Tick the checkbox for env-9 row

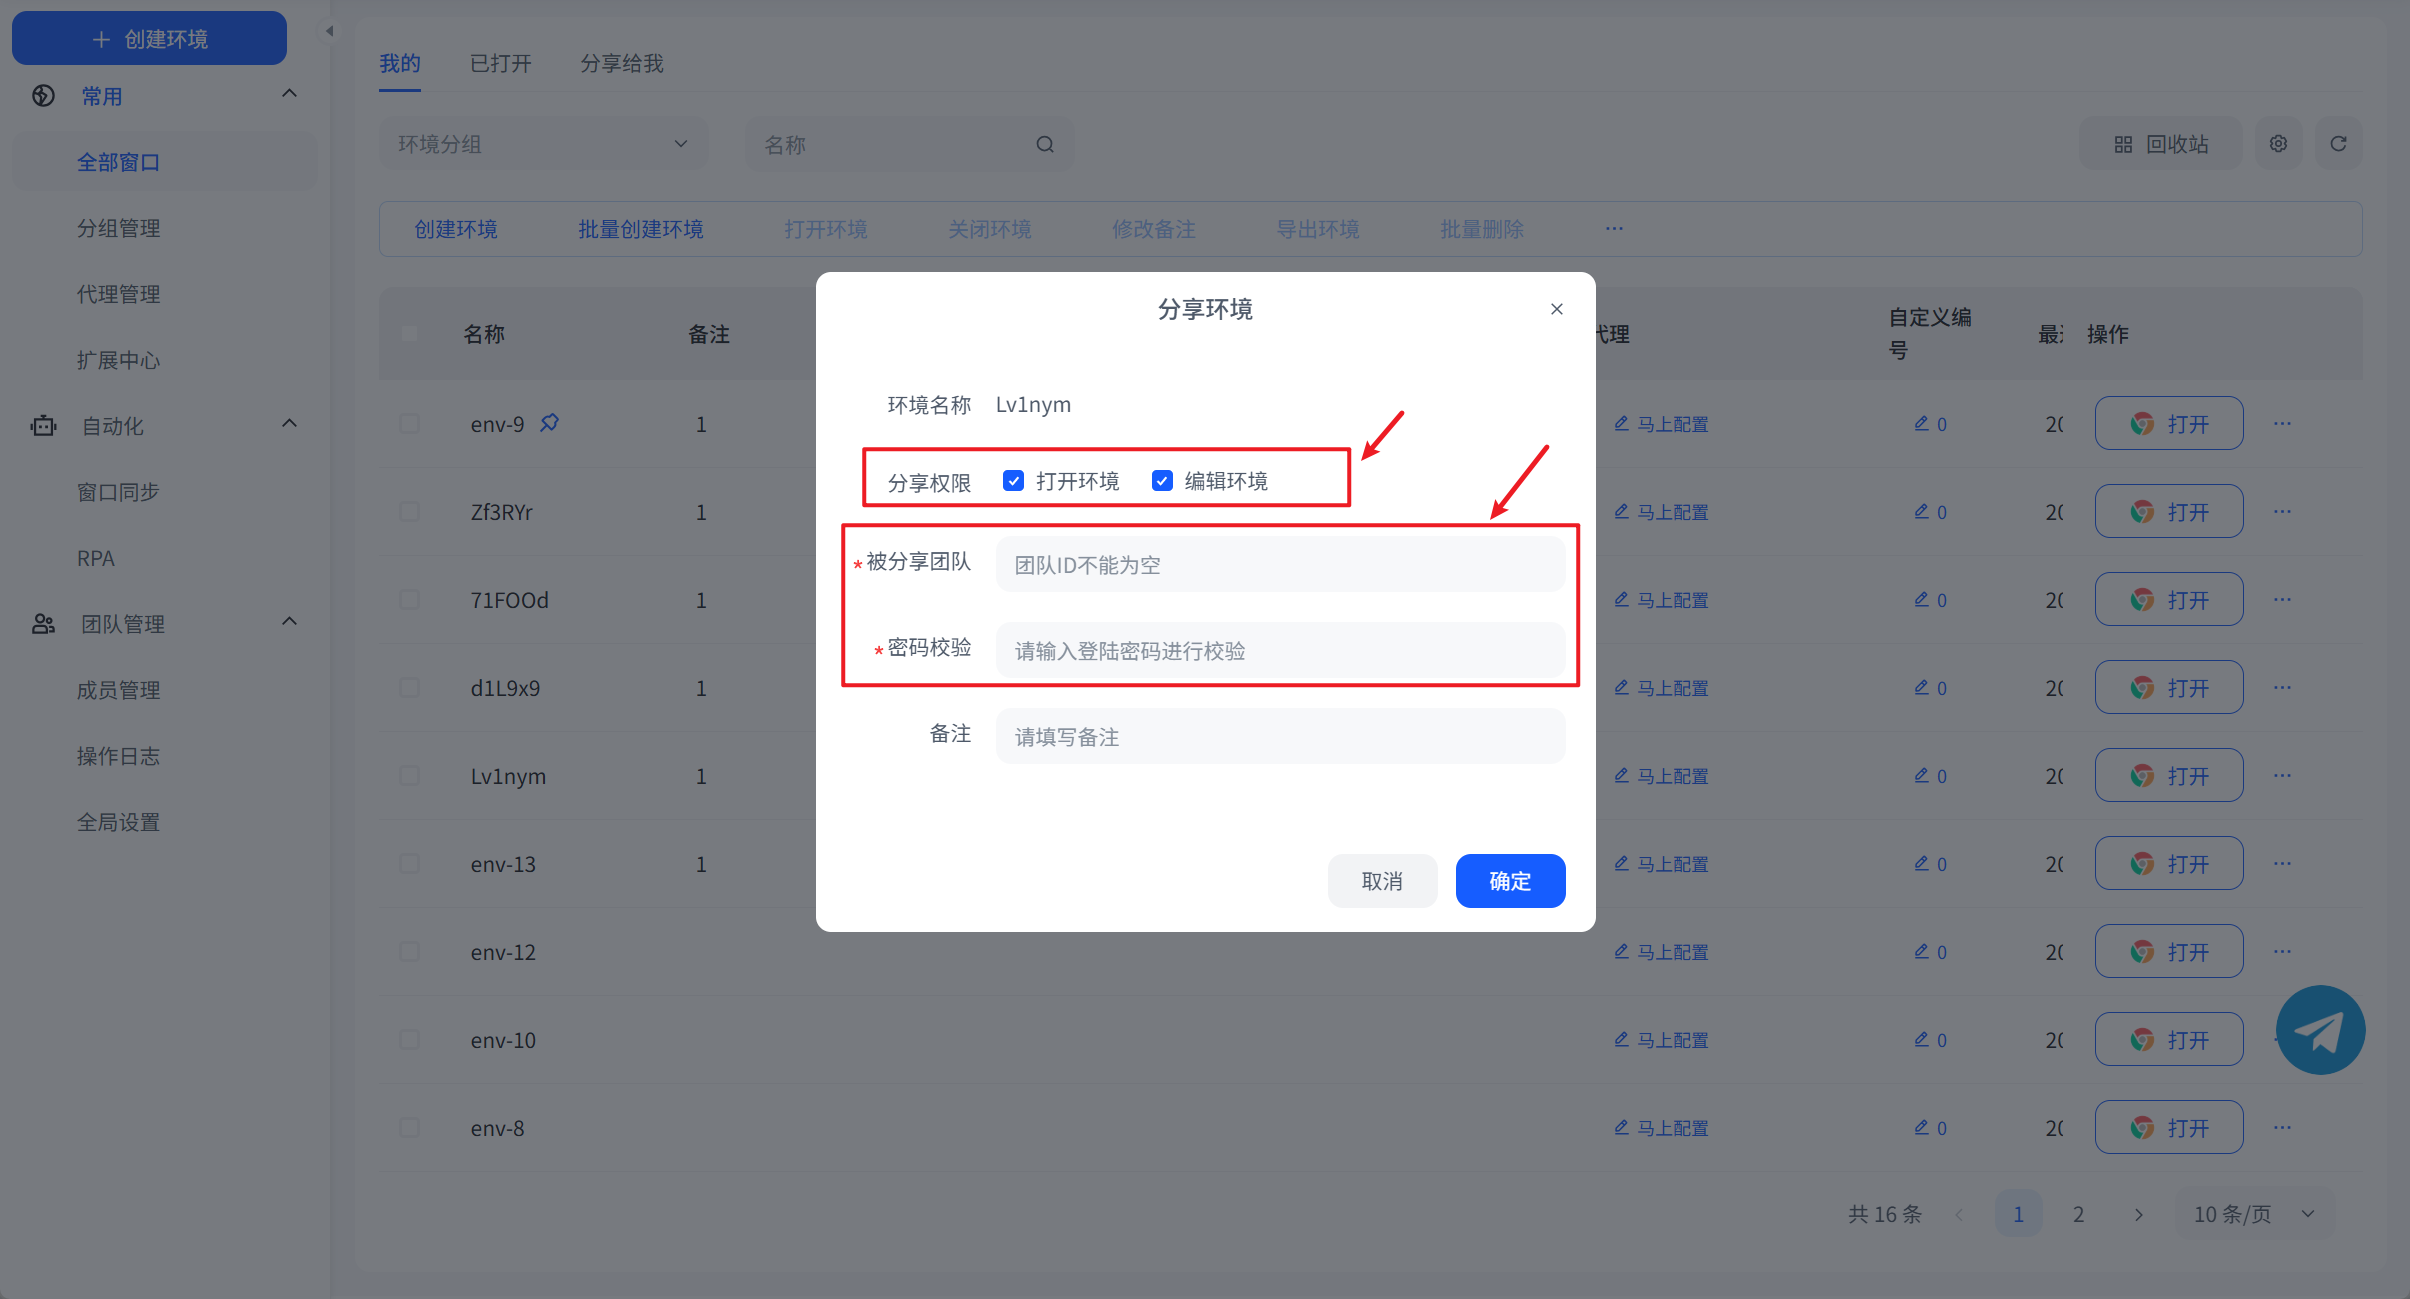coord(409,423)
